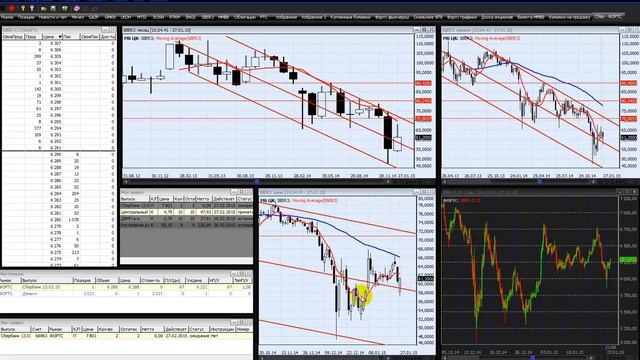Switch to the Позиции tab
The width and height of the screenshot is (640, 360).
[26, 17]
